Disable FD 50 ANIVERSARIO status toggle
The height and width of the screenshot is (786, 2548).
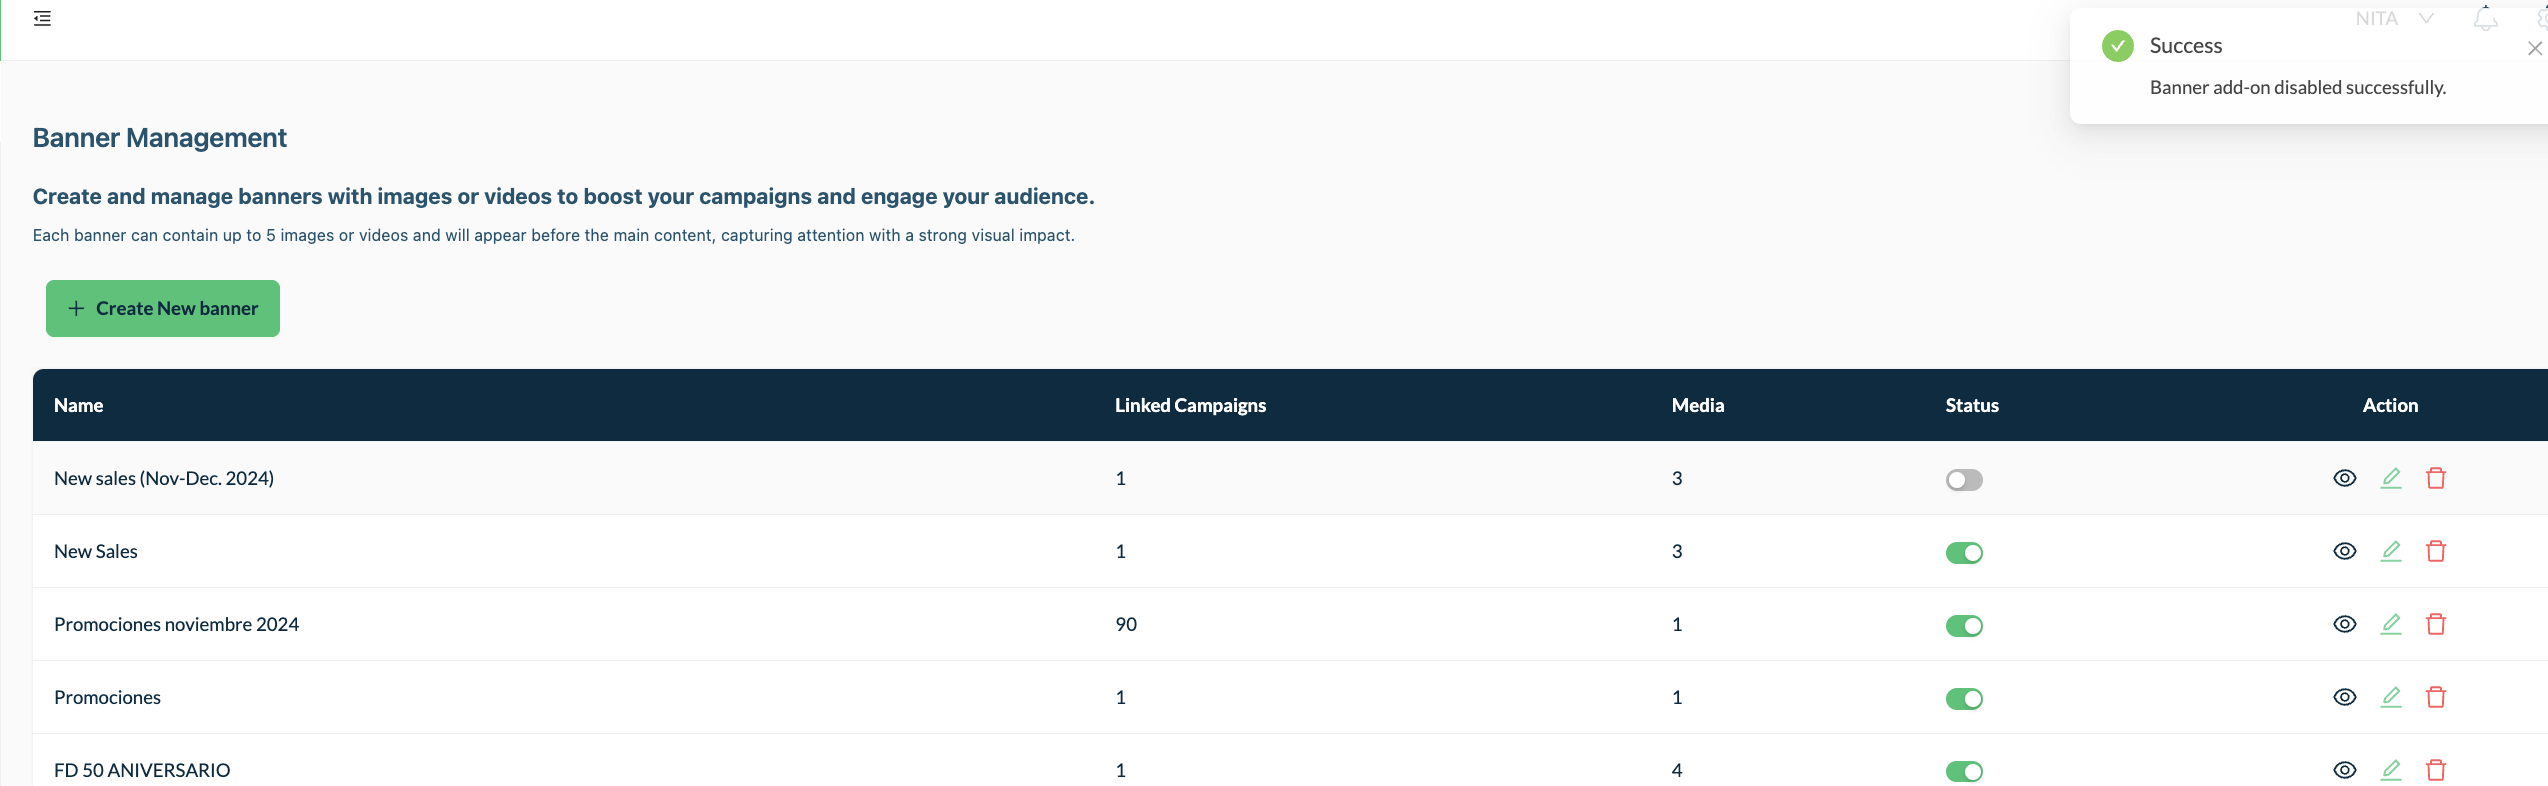[x=1964, y=772]
